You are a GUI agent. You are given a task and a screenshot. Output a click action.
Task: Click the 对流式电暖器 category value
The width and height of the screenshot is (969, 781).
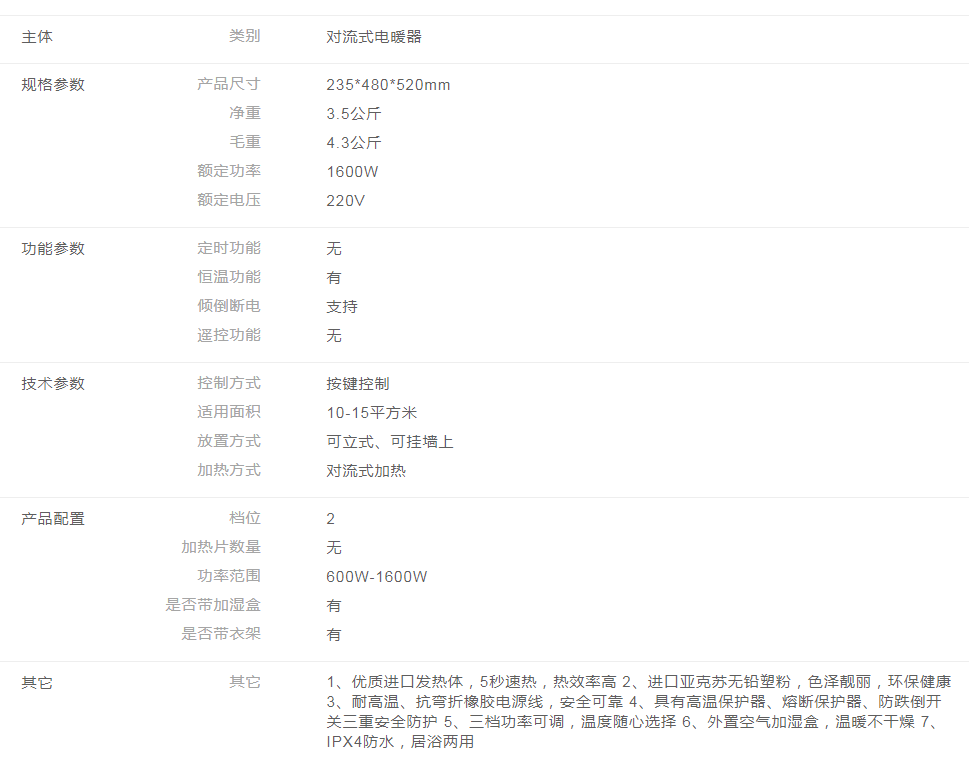pos(374,37)
